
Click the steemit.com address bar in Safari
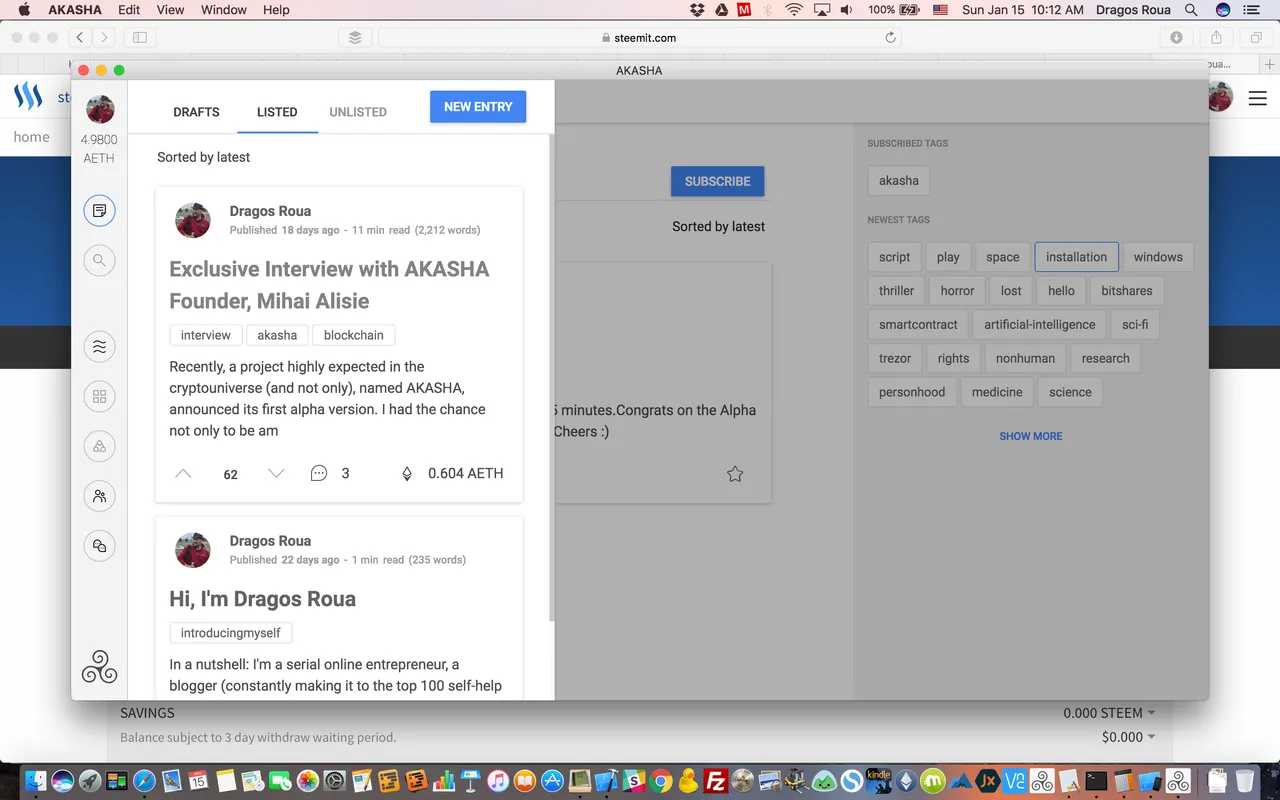coord(640,37)
